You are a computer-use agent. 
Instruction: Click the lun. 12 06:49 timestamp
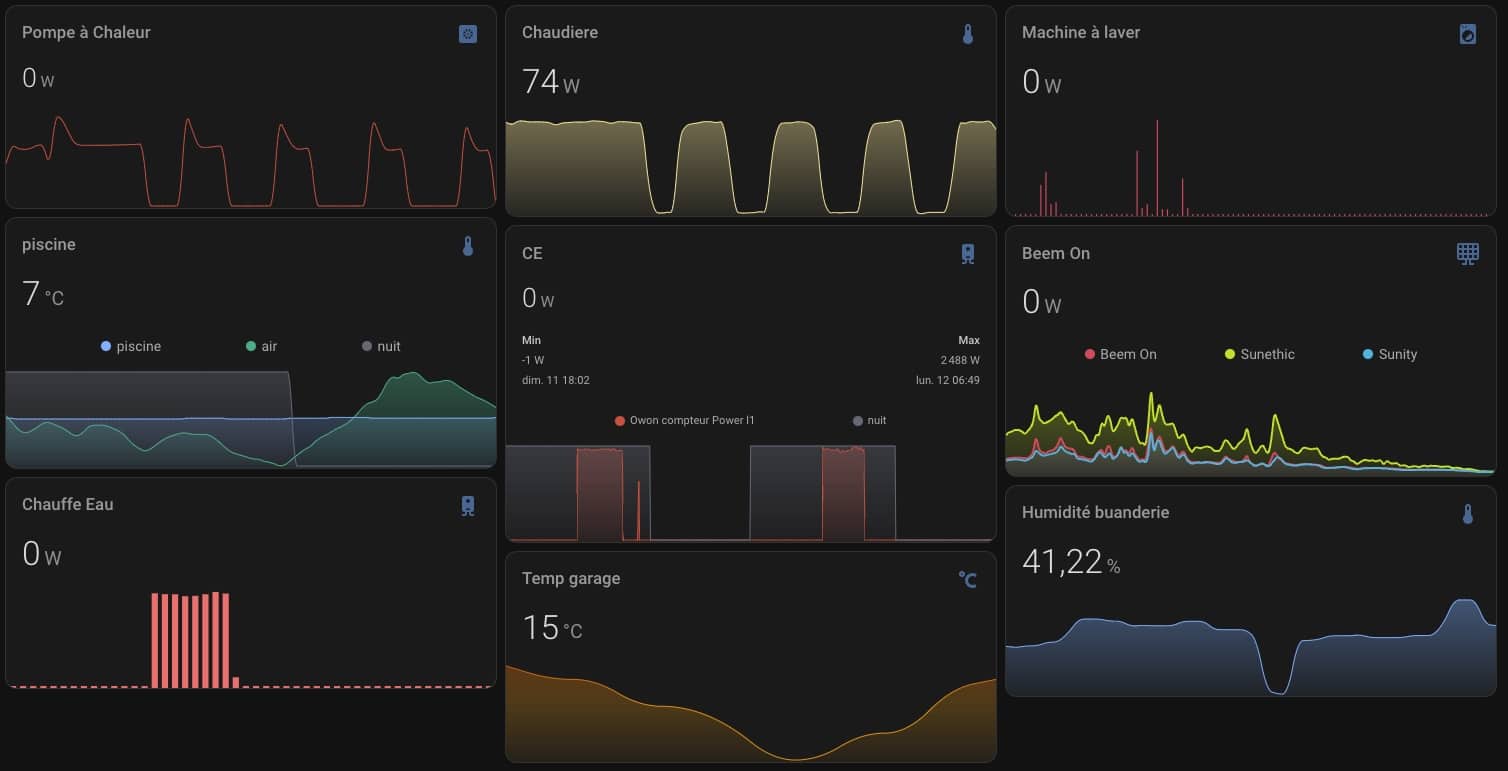[x=948, y=380]
